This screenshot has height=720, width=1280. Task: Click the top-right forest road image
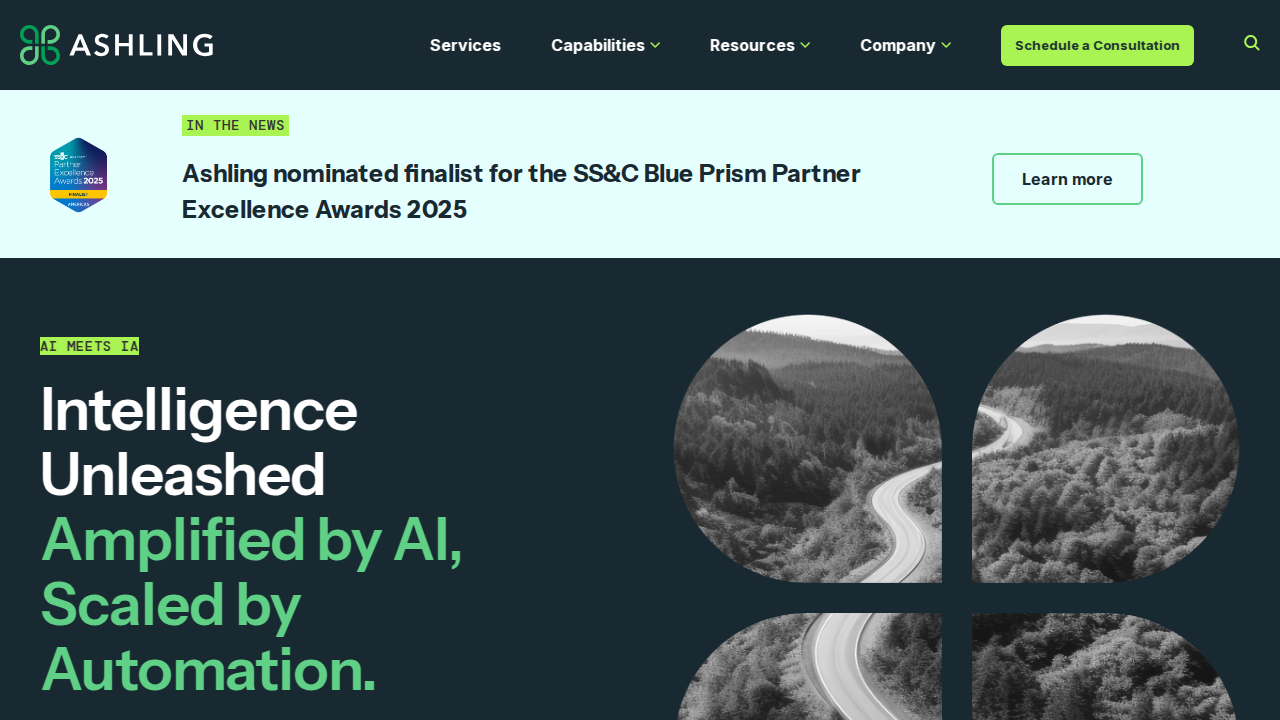coord(1105,449)
